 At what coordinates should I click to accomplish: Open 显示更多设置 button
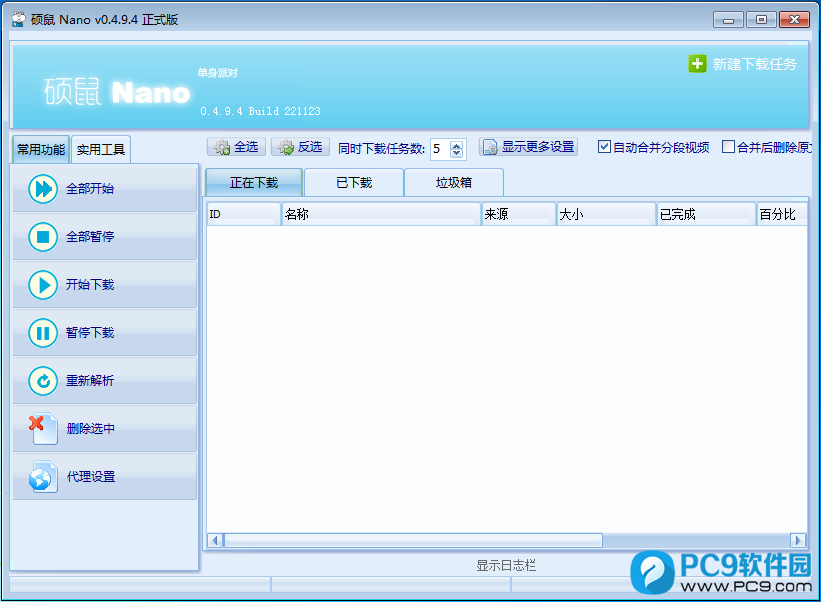(528, 147)
